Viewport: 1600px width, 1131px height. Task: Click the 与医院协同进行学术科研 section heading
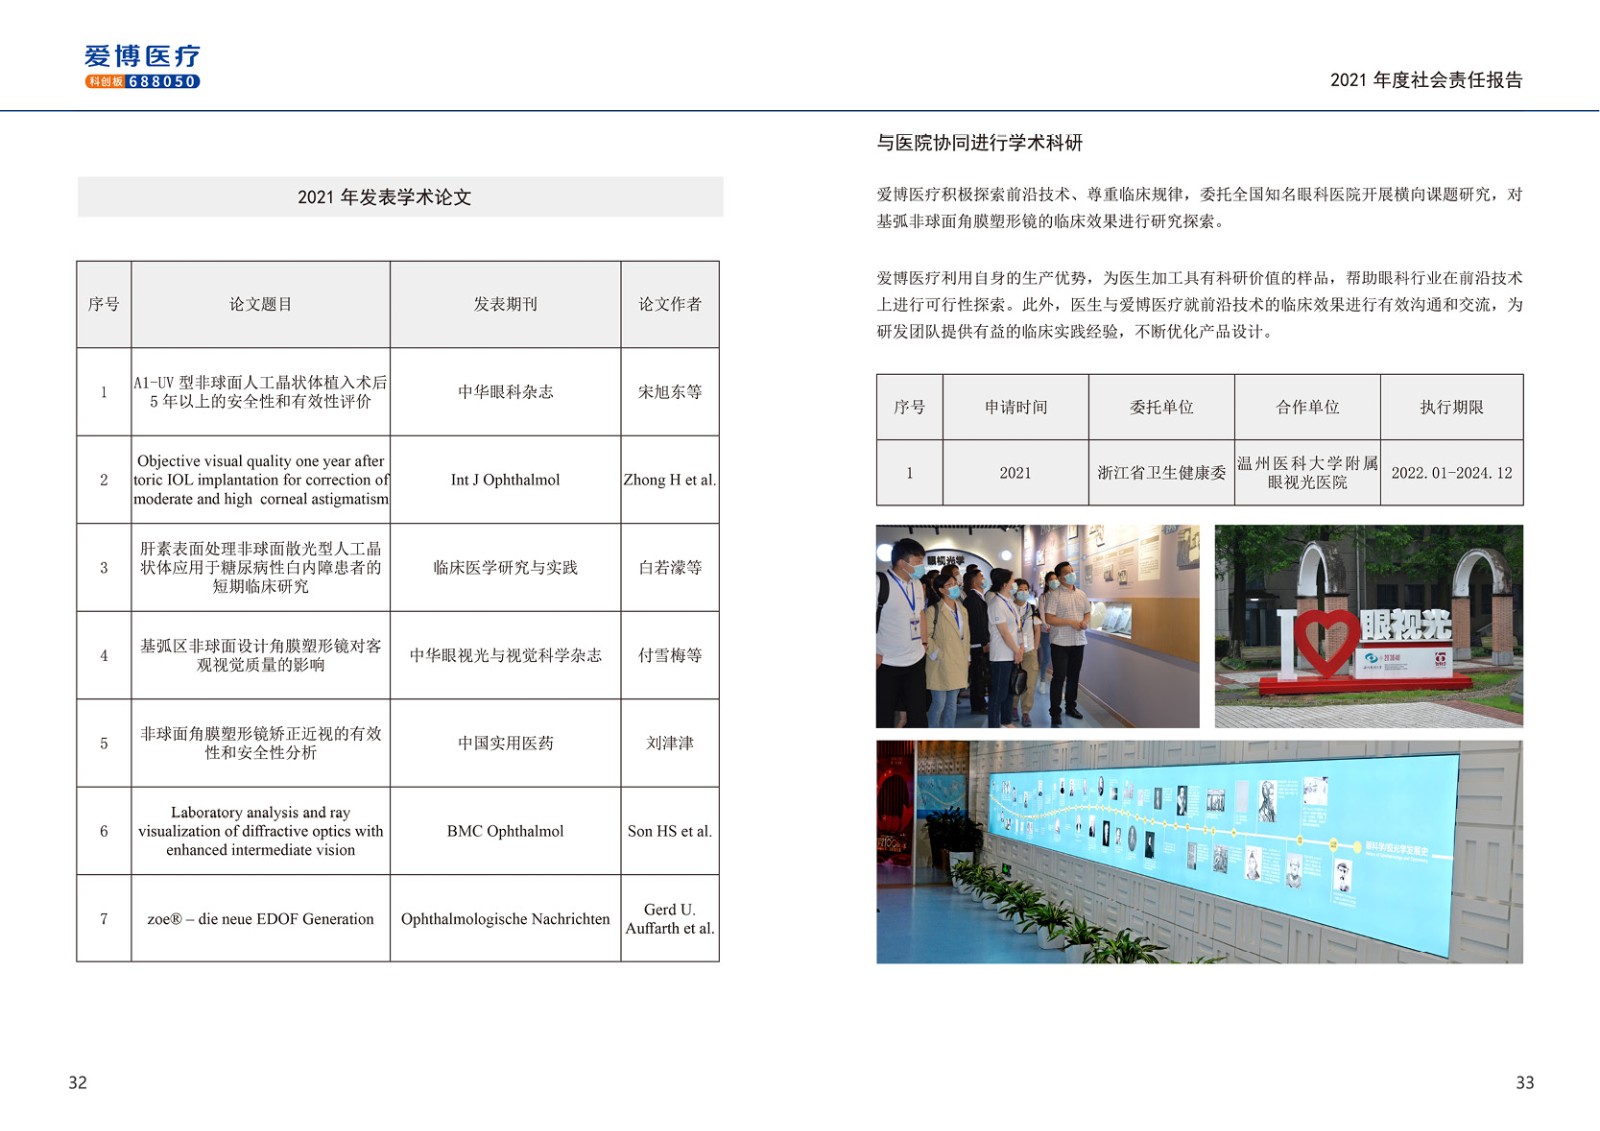(x=980, y=143)
